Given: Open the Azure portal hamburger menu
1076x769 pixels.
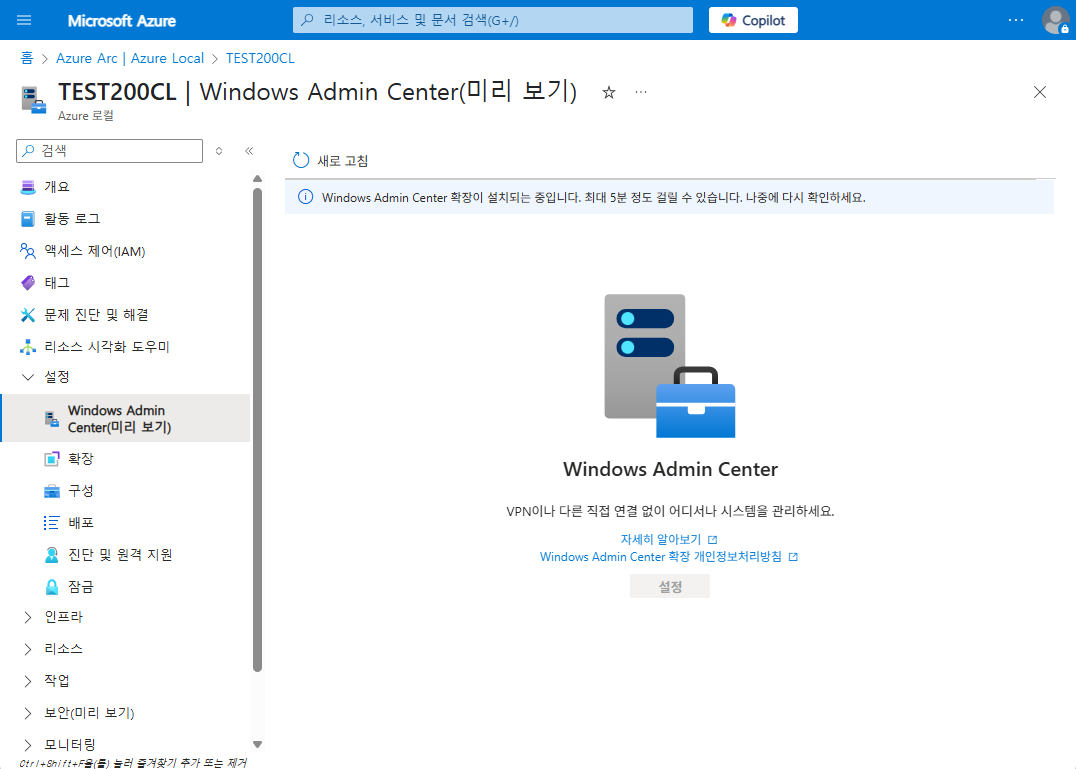Looking at the screenshot, I should click(x=24, y=20).
